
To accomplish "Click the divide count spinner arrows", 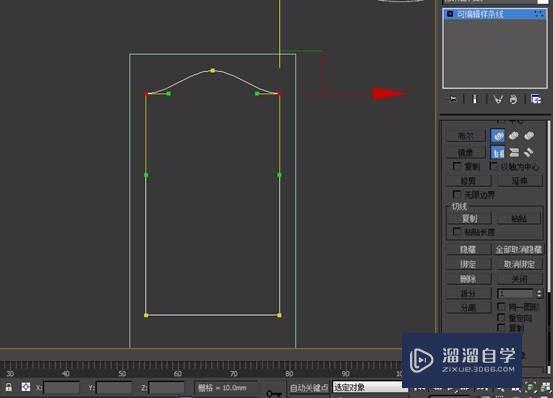I will coord(539,293).
